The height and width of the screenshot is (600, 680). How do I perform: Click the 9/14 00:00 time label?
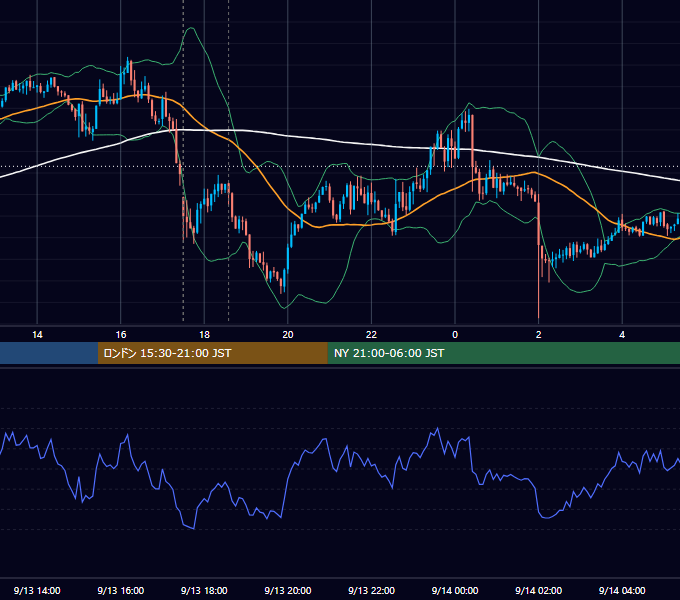click(x=455, y=590)
